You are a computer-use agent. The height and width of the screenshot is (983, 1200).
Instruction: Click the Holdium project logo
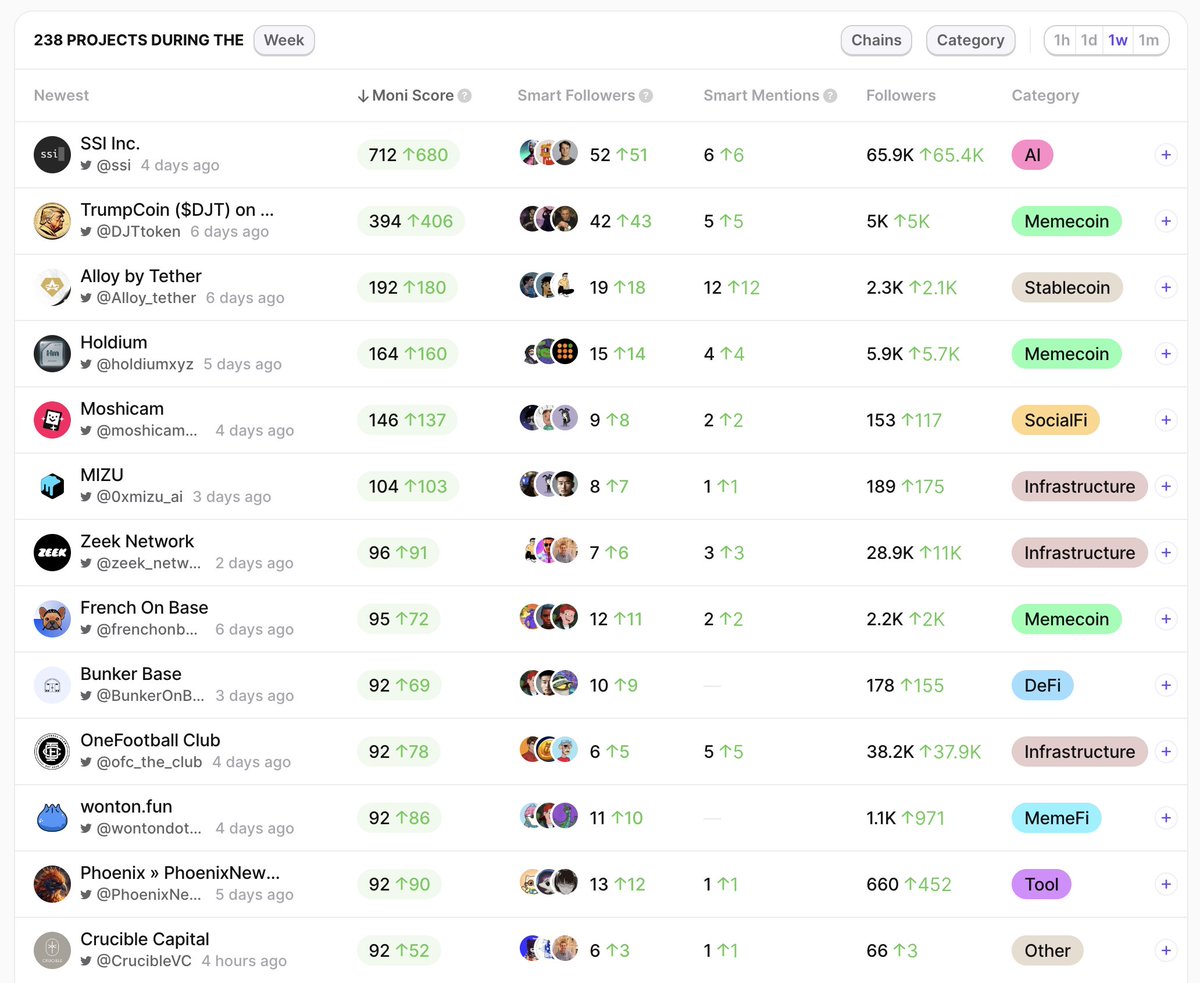[52, 354]
